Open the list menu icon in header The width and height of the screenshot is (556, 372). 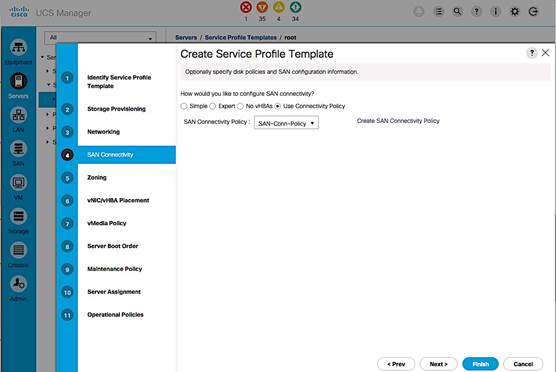[x=439, y=12]
